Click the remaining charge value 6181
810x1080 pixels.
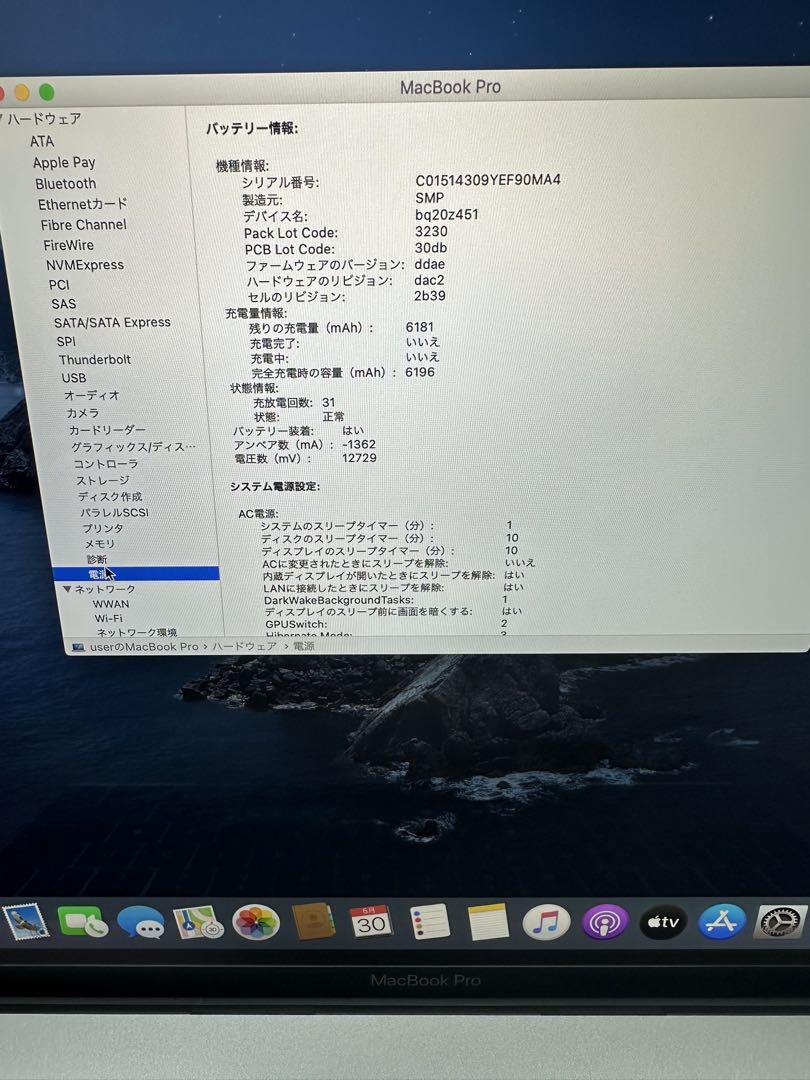(419, 327)
